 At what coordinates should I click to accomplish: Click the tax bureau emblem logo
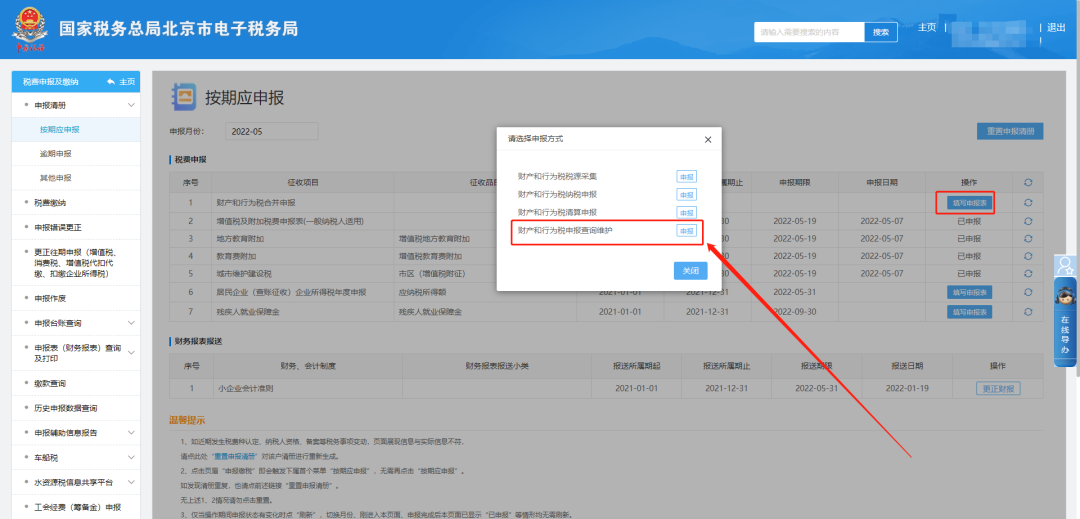coord(30,31)
